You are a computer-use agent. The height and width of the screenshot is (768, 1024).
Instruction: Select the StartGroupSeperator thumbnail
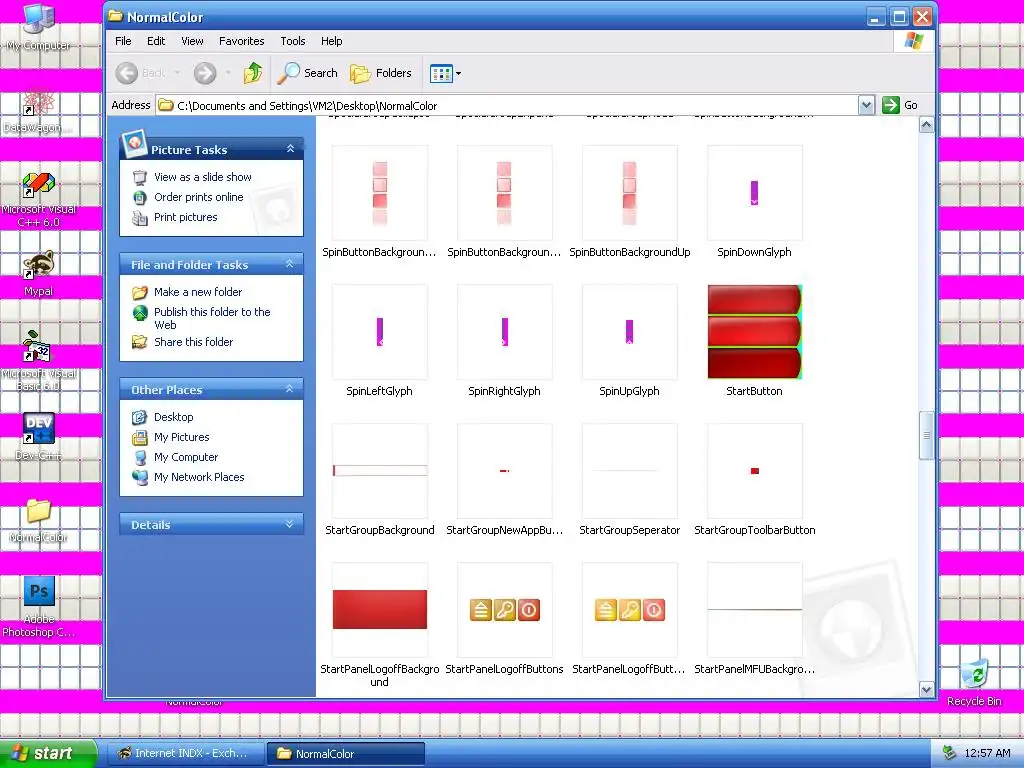630,472
